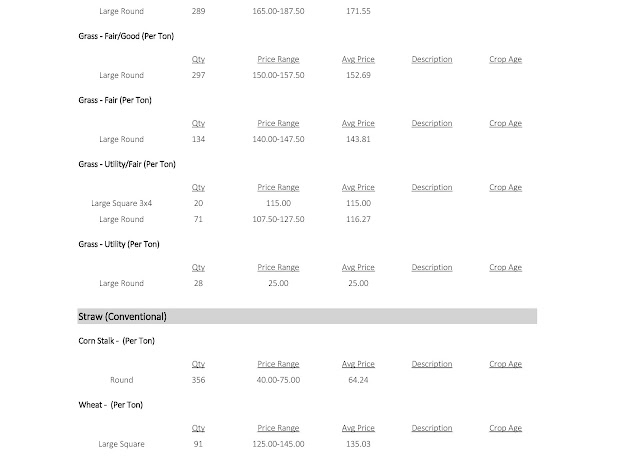Click the Round row label under Corn Stalk
This screenshot has width=640, height=458.
(121, 380)
